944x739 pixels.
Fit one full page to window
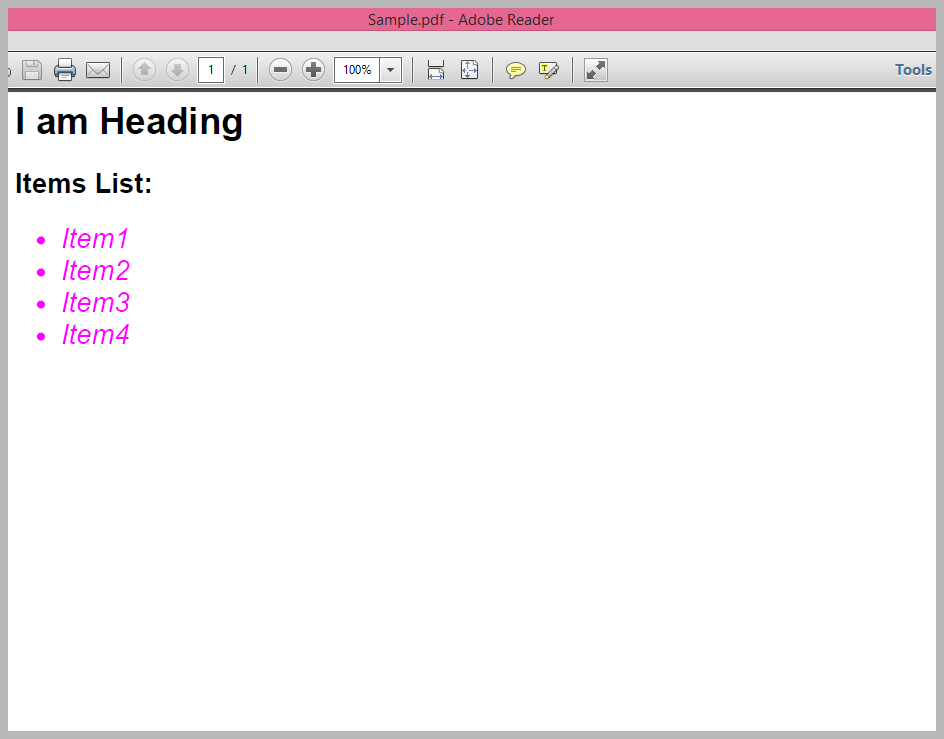point(469,70)
